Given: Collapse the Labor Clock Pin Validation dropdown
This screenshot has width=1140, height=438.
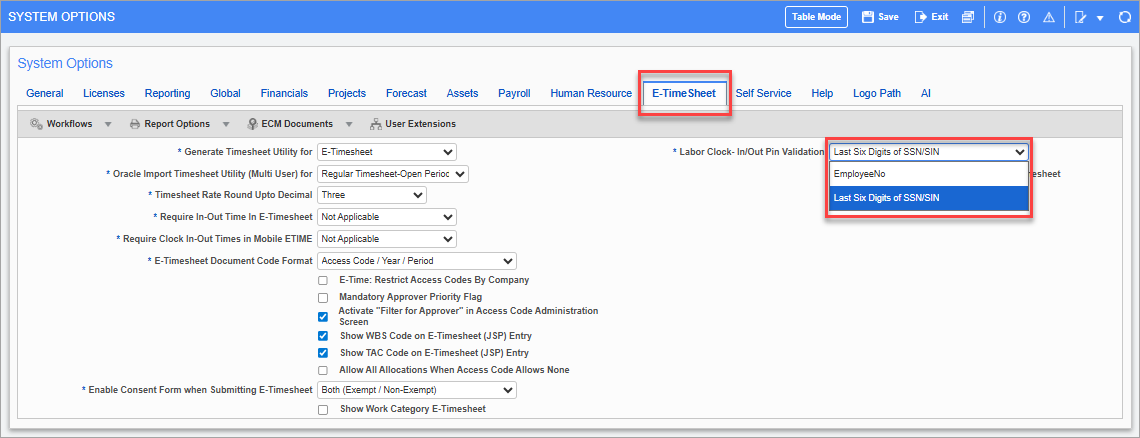Looking at the screenshot, I should (928, 152).
